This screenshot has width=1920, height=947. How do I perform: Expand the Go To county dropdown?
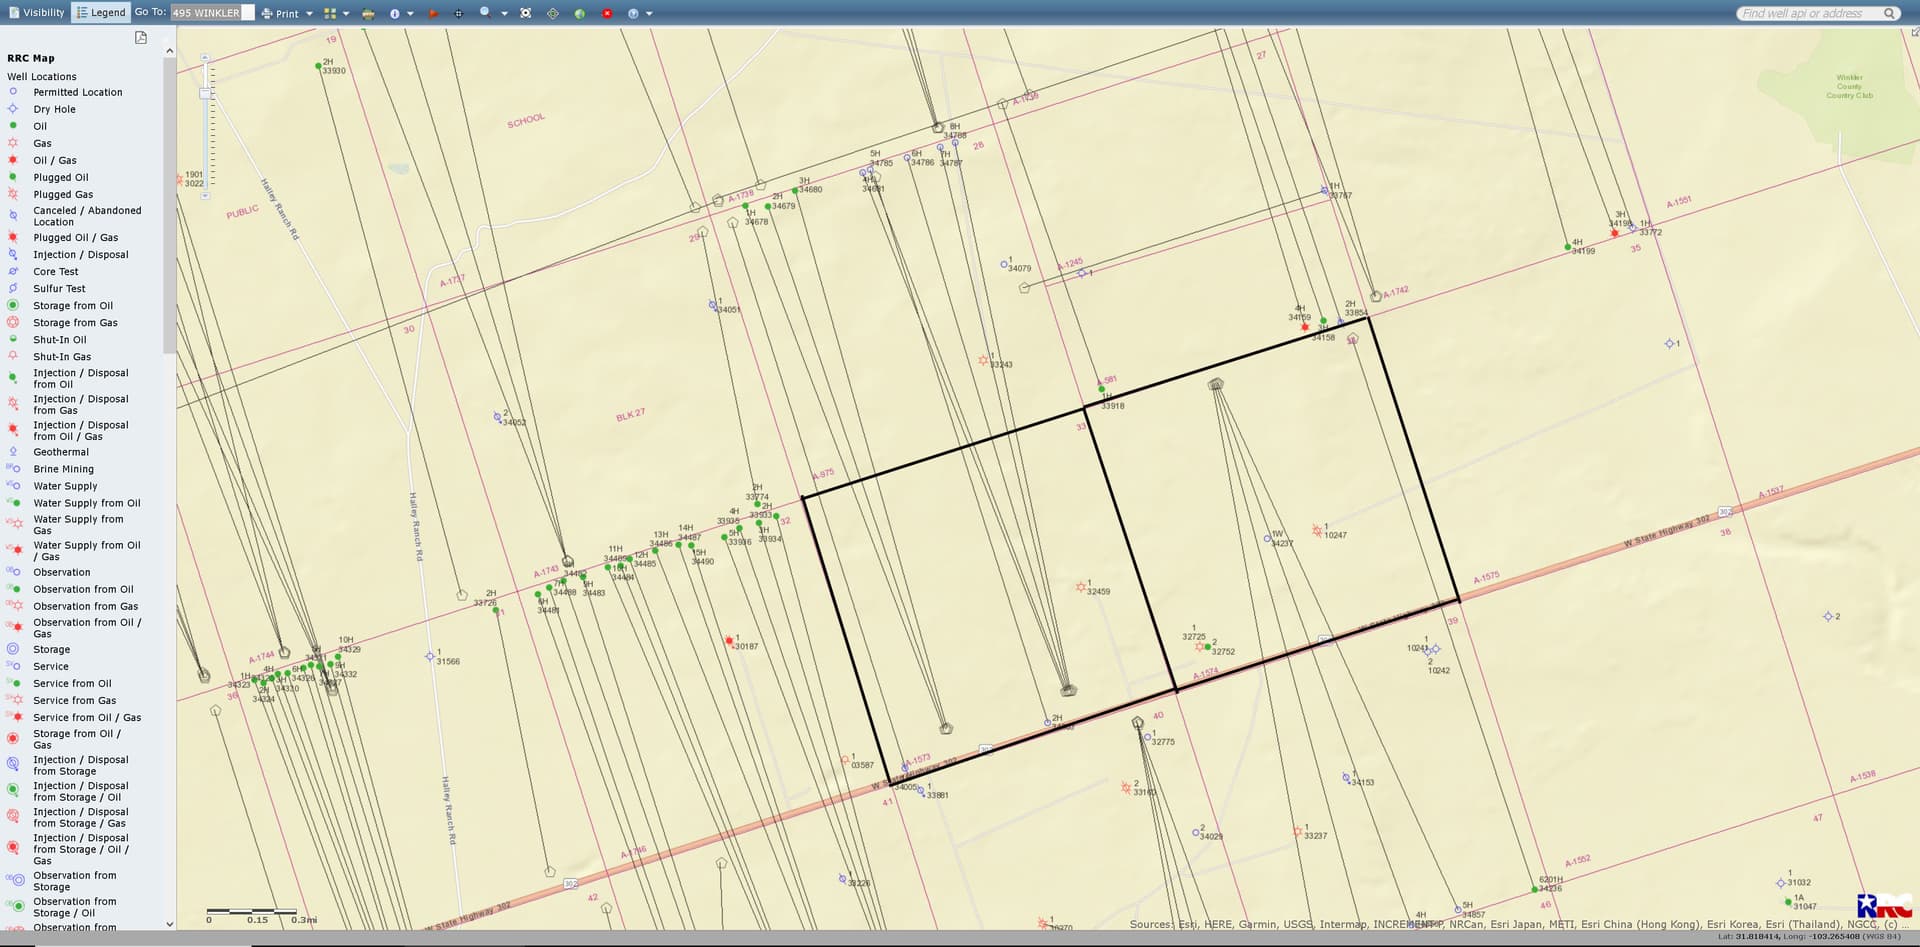[x=248, y=13]
